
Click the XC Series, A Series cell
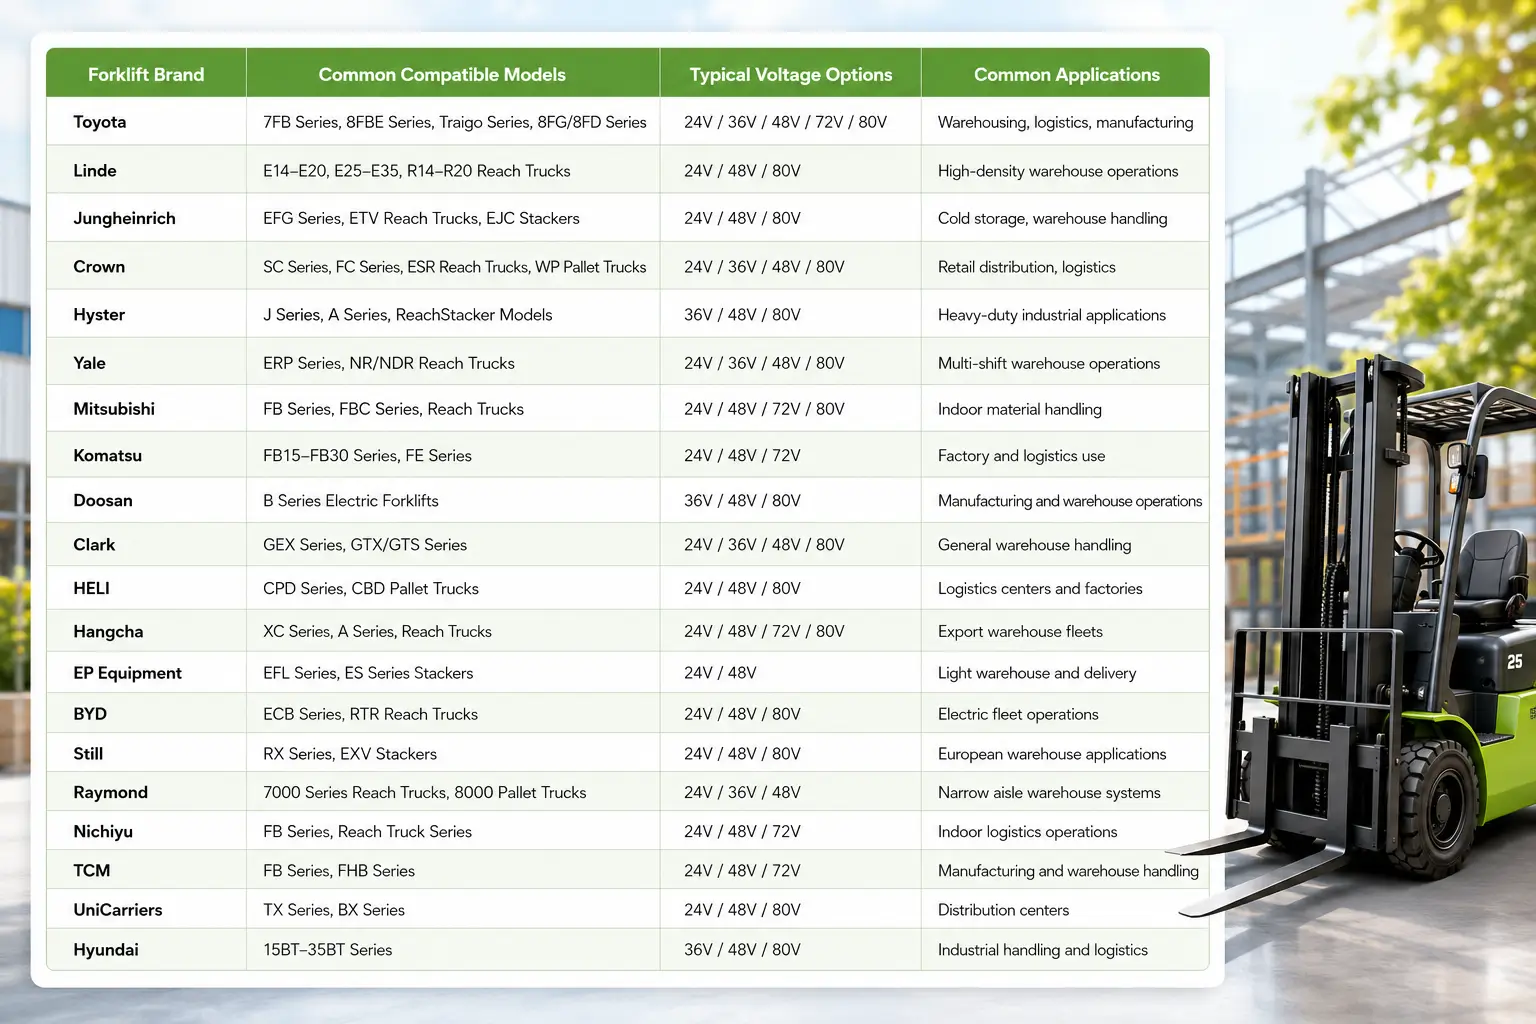coord(453,631)
